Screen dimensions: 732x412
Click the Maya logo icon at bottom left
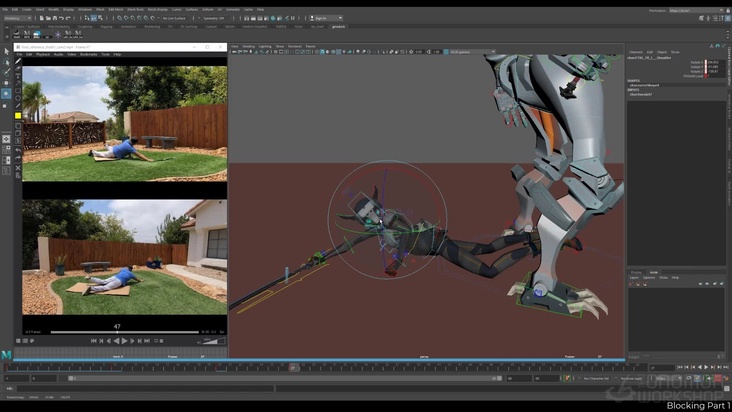click(x=6, y=354)
